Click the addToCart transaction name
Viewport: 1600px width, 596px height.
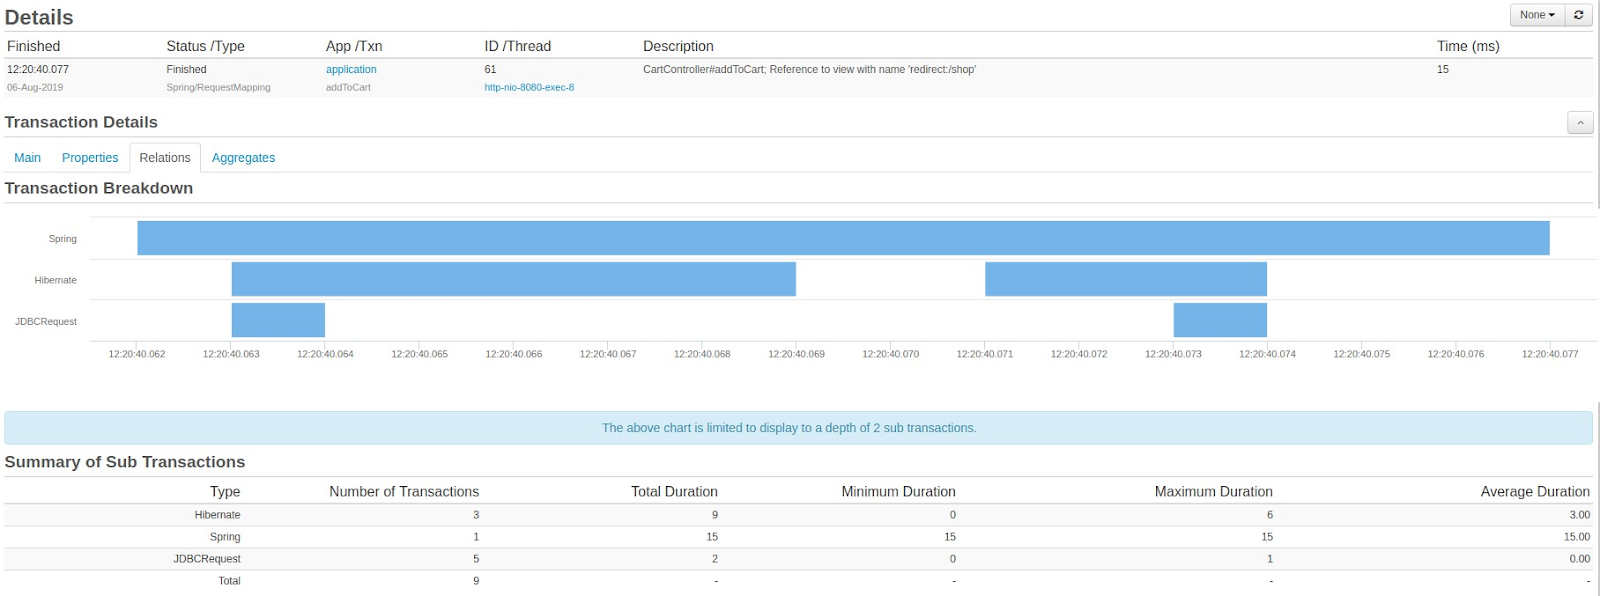pos(348,88)
